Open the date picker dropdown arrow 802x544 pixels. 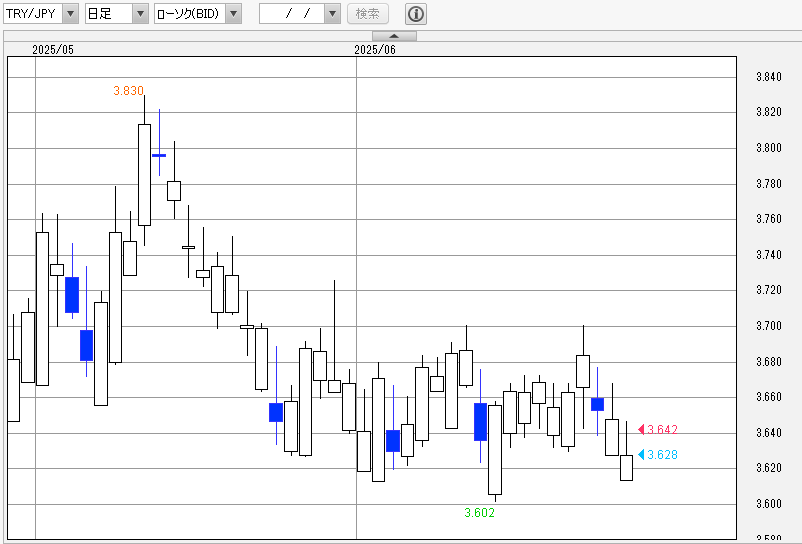333,14
